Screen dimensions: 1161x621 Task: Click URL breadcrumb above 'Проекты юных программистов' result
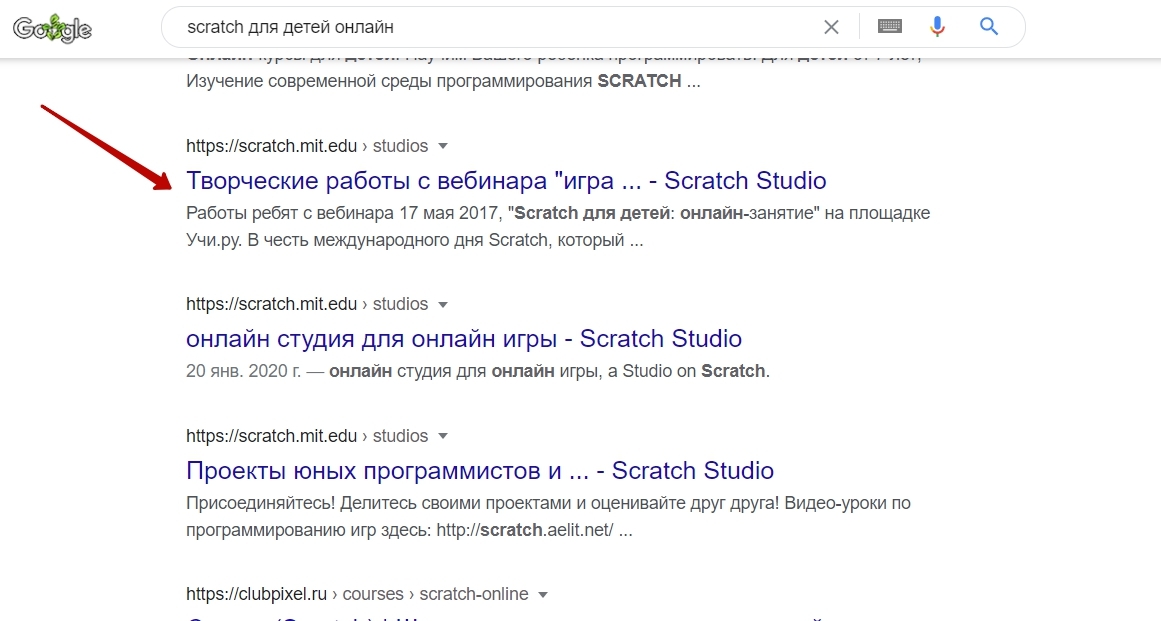coord(307,436)
